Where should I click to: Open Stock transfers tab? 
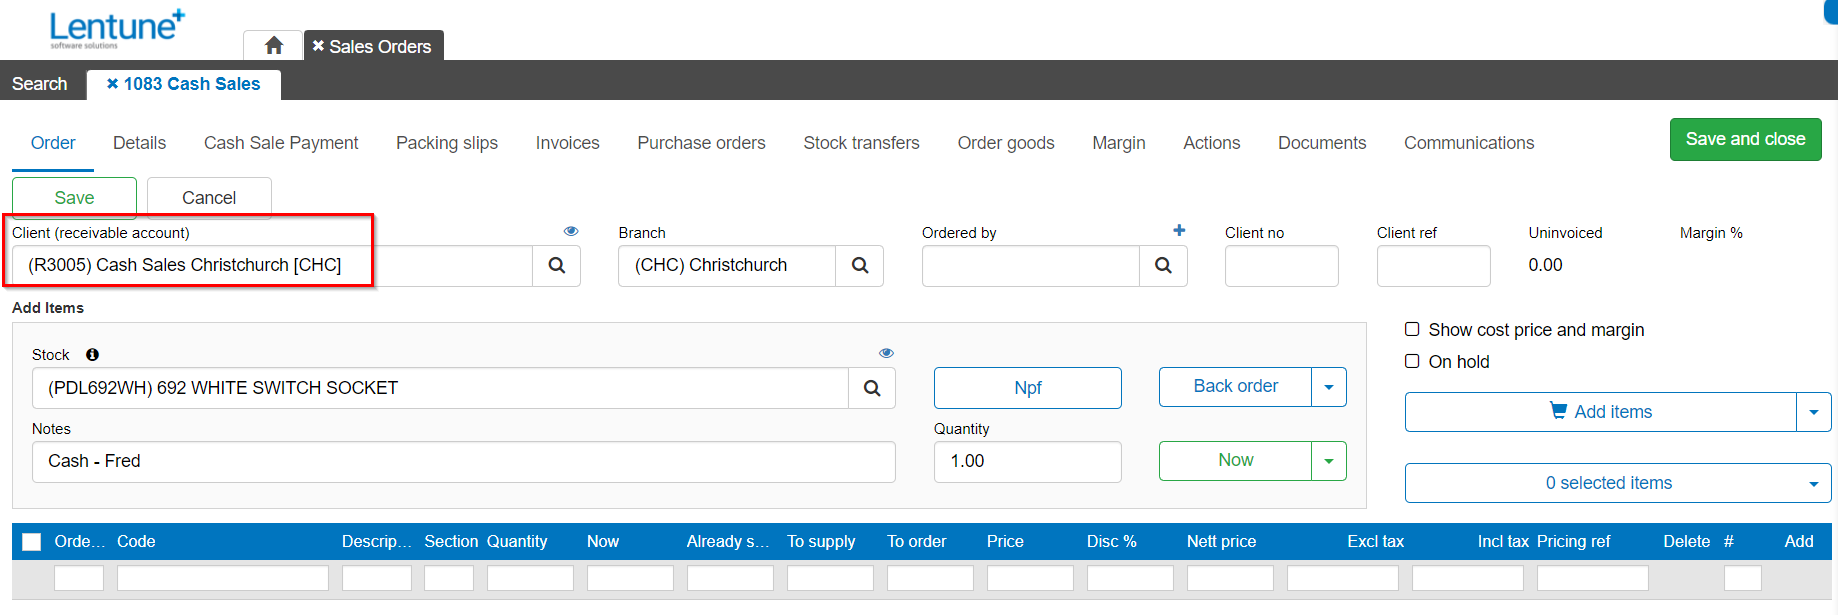click(x=861, y=143)
